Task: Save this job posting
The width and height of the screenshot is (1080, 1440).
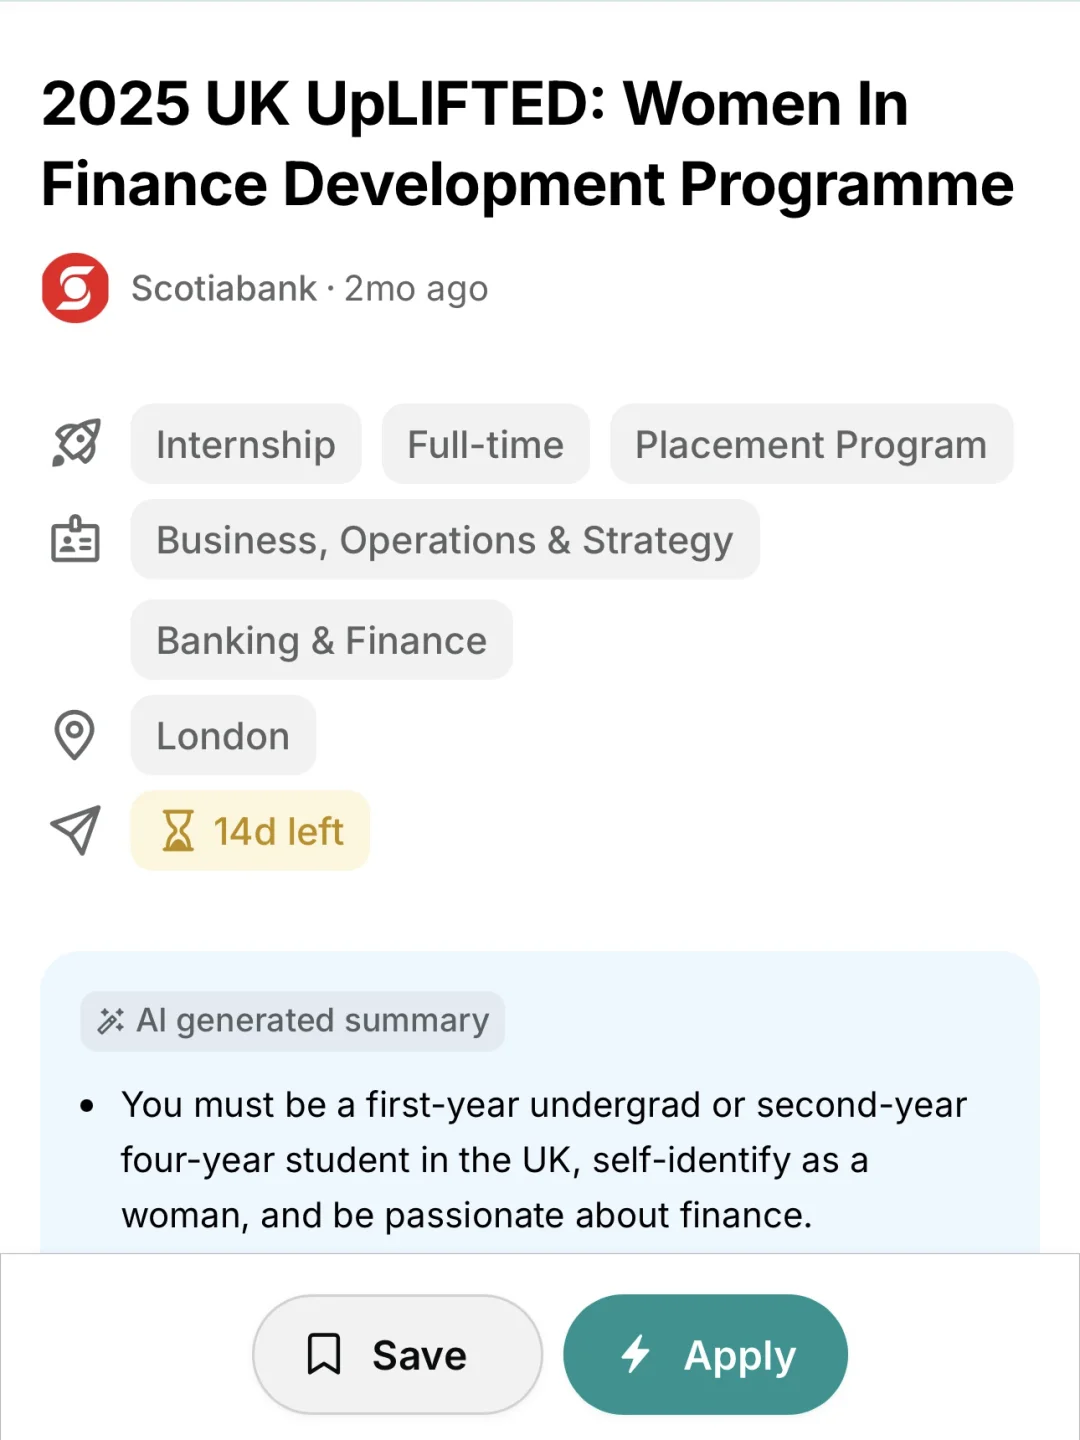Action: pyautogui.click(x=398, y=1354)
